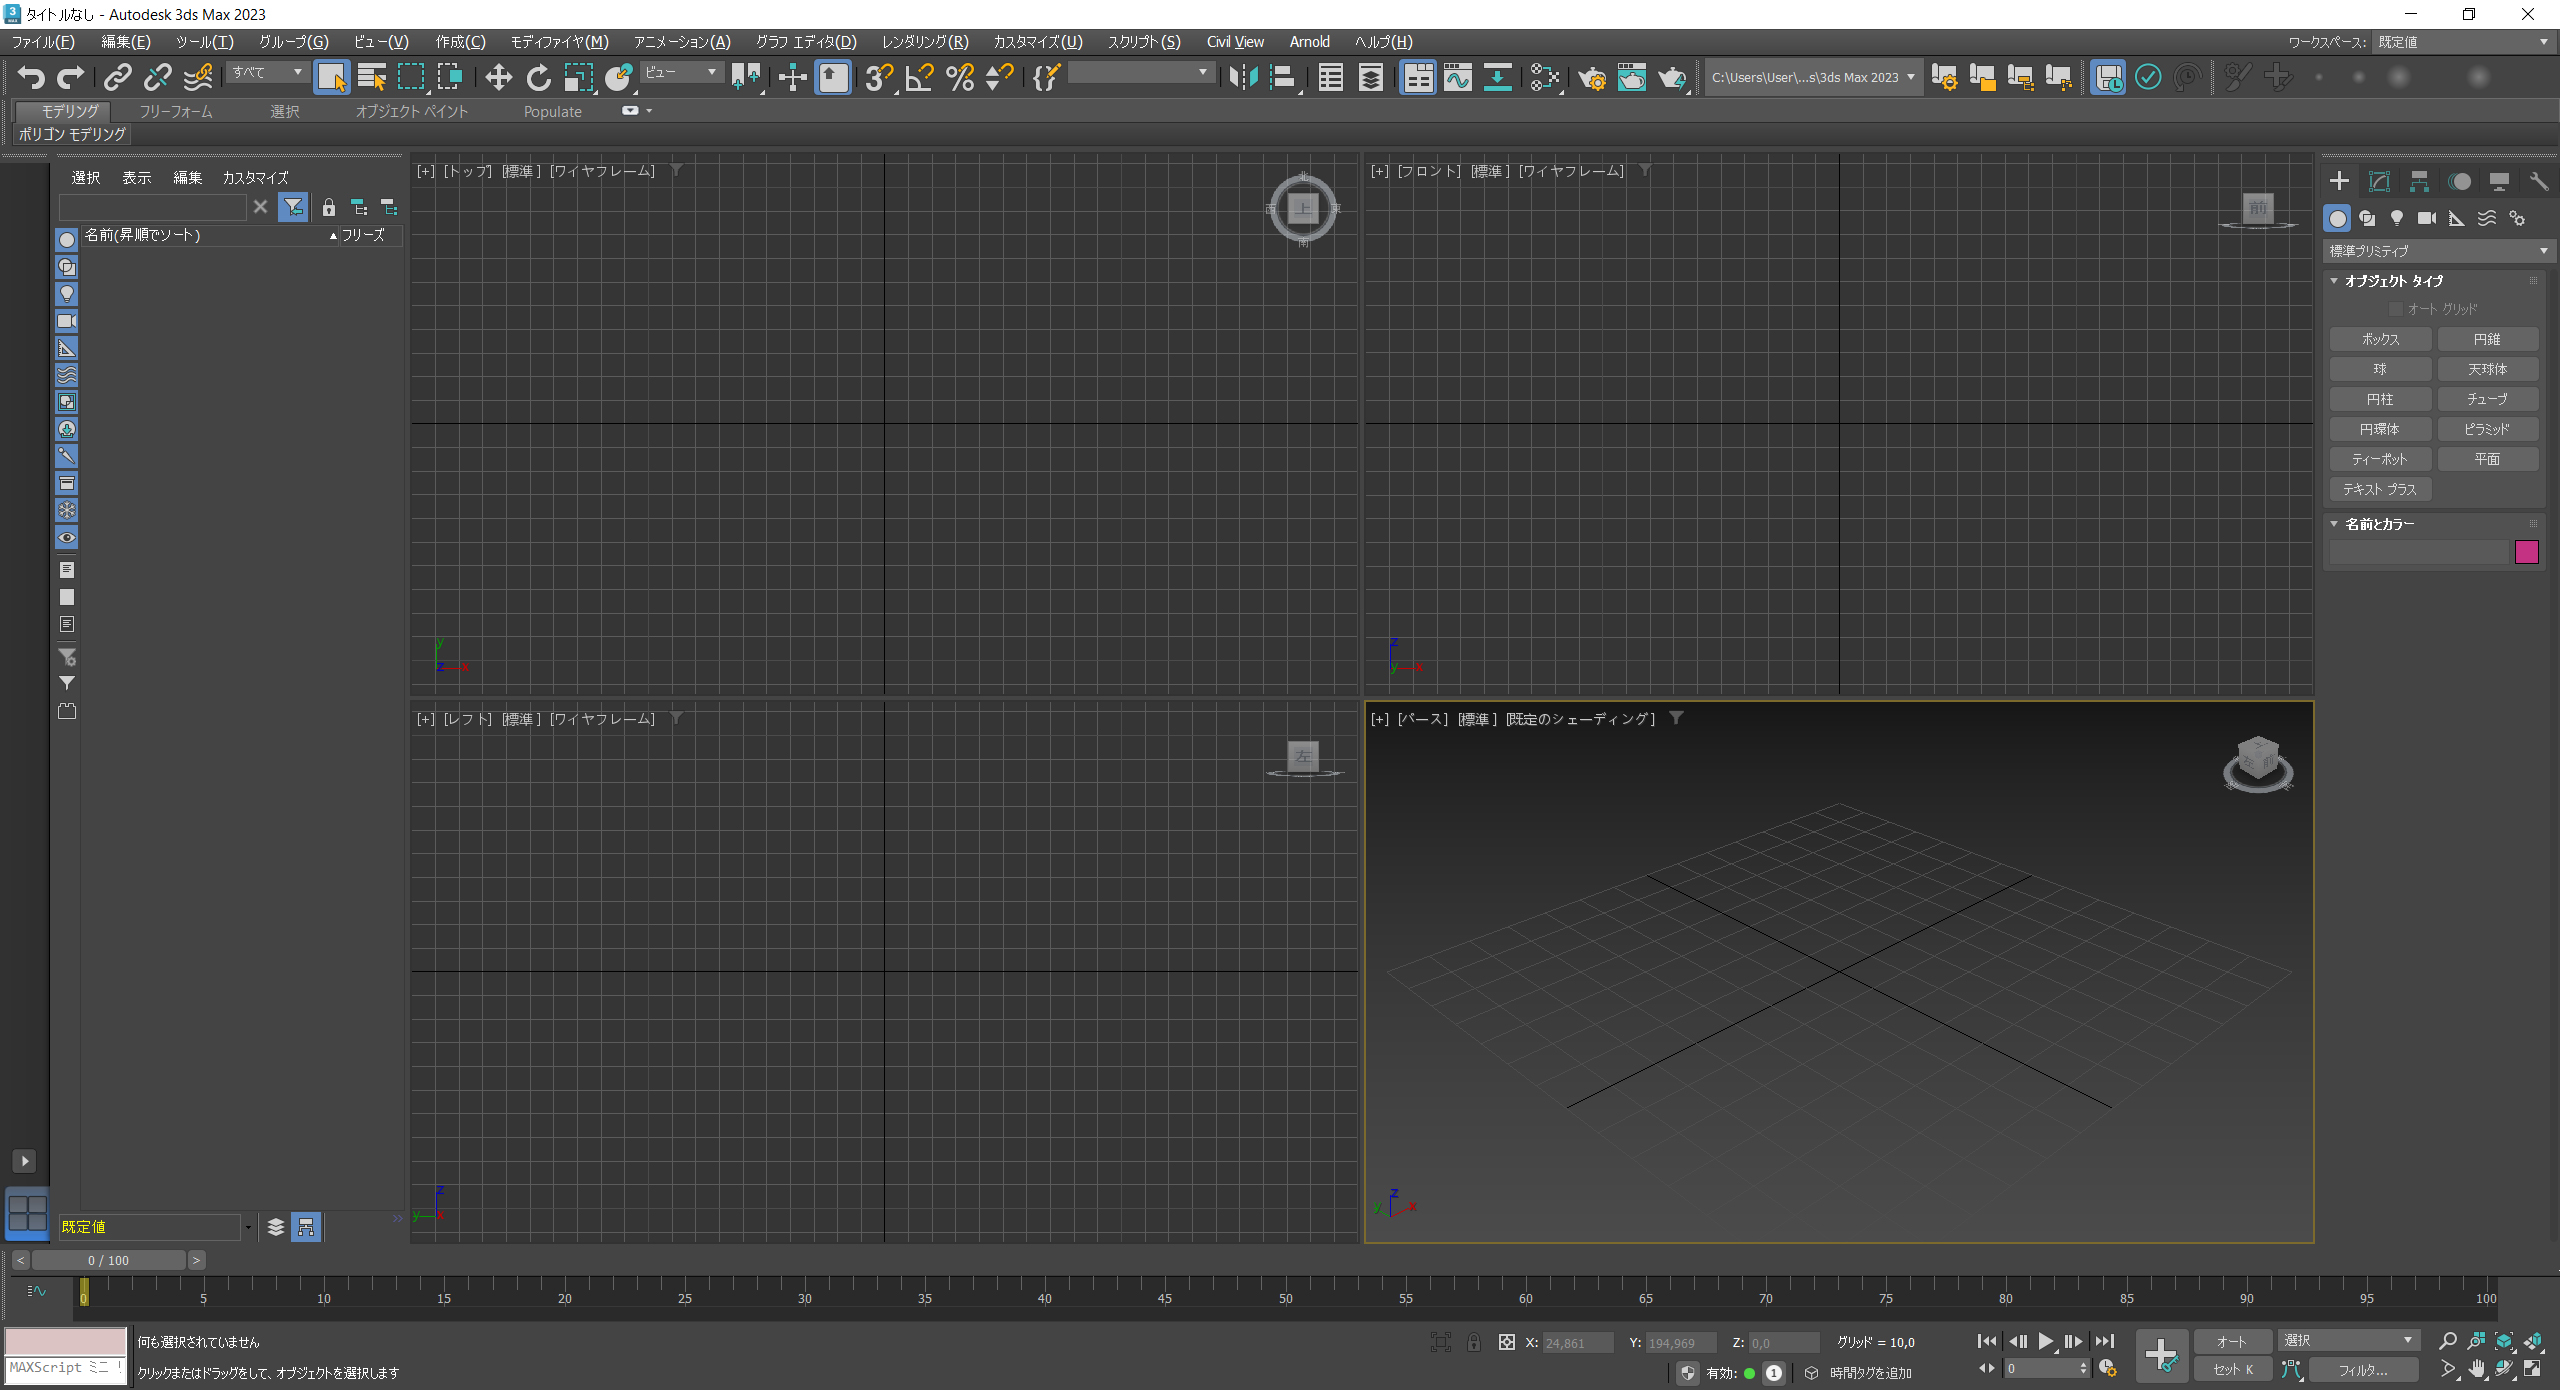This screenshot has height=1390, width=2560.
Task: Open the レンダリング(R) menu
Action: pyautogui.click(x=924, y=42)
